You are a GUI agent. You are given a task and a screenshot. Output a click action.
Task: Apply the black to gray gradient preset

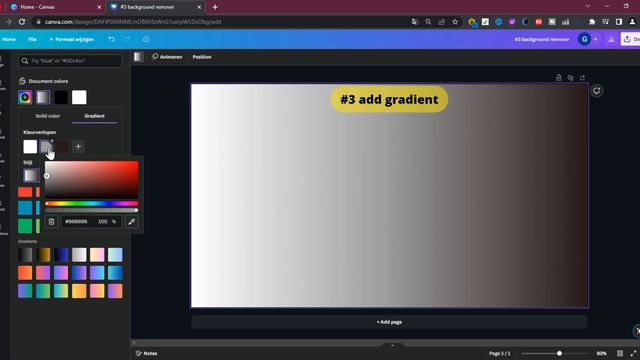(x=25, y=255)
